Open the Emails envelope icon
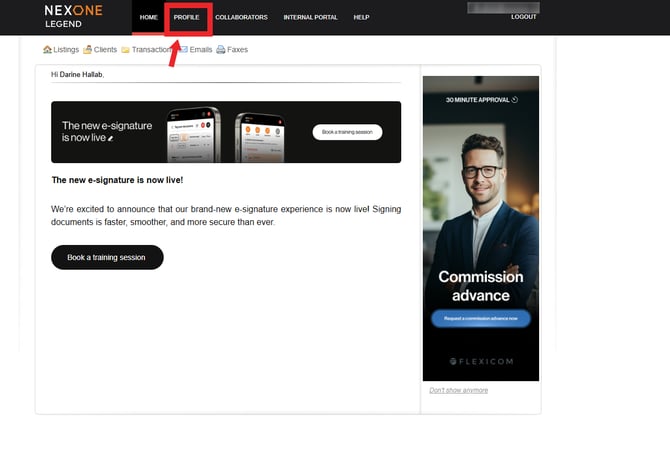The height and width of the screenshot is (470, 670). pyautogui.click(x=183, y=50)
